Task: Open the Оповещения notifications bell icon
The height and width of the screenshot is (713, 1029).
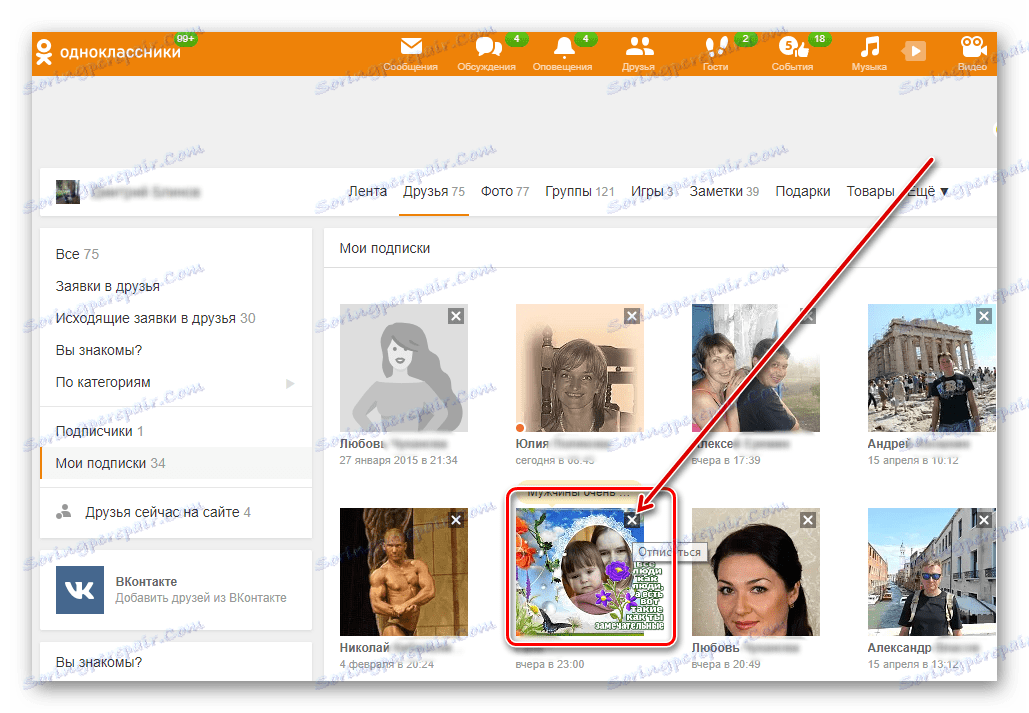Action: (x=565, y=47)
